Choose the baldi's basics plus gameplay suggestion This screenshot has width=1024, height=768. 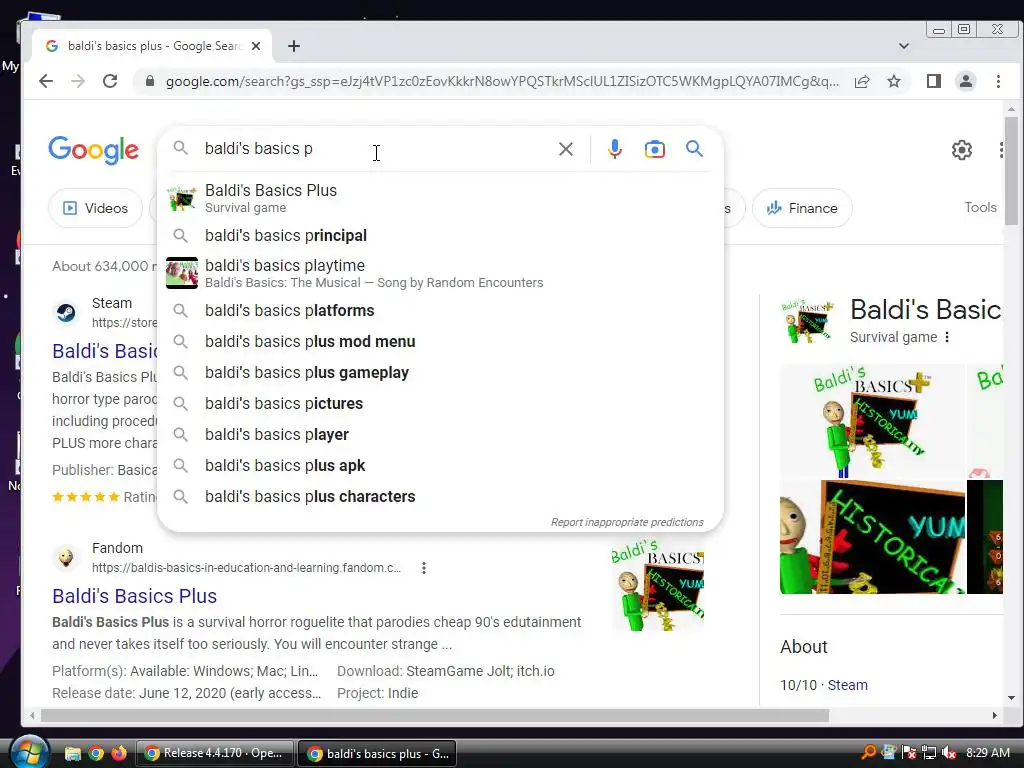[x=440, y=372]
